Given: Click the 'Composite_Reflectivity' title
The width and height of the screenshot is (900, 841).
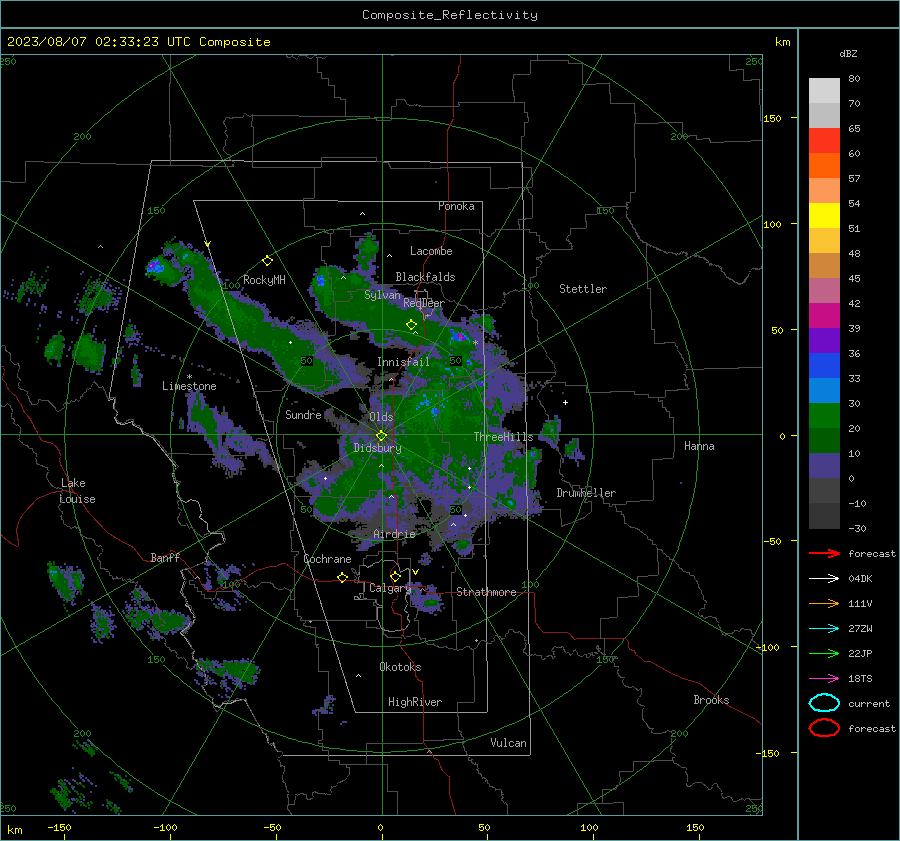Looking at the screenshot, I should 450,15.
